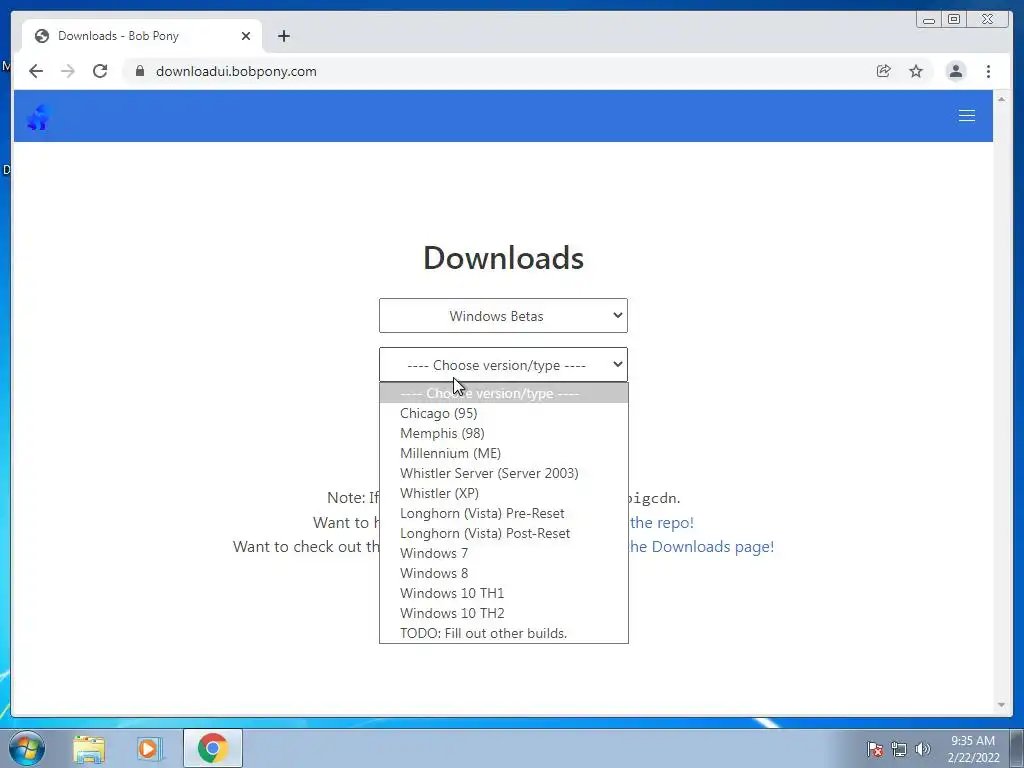Choose Millennium (ME) option
Image resolution: width=1024 pixels, height=768 pixels.
[x=504, y=453]
